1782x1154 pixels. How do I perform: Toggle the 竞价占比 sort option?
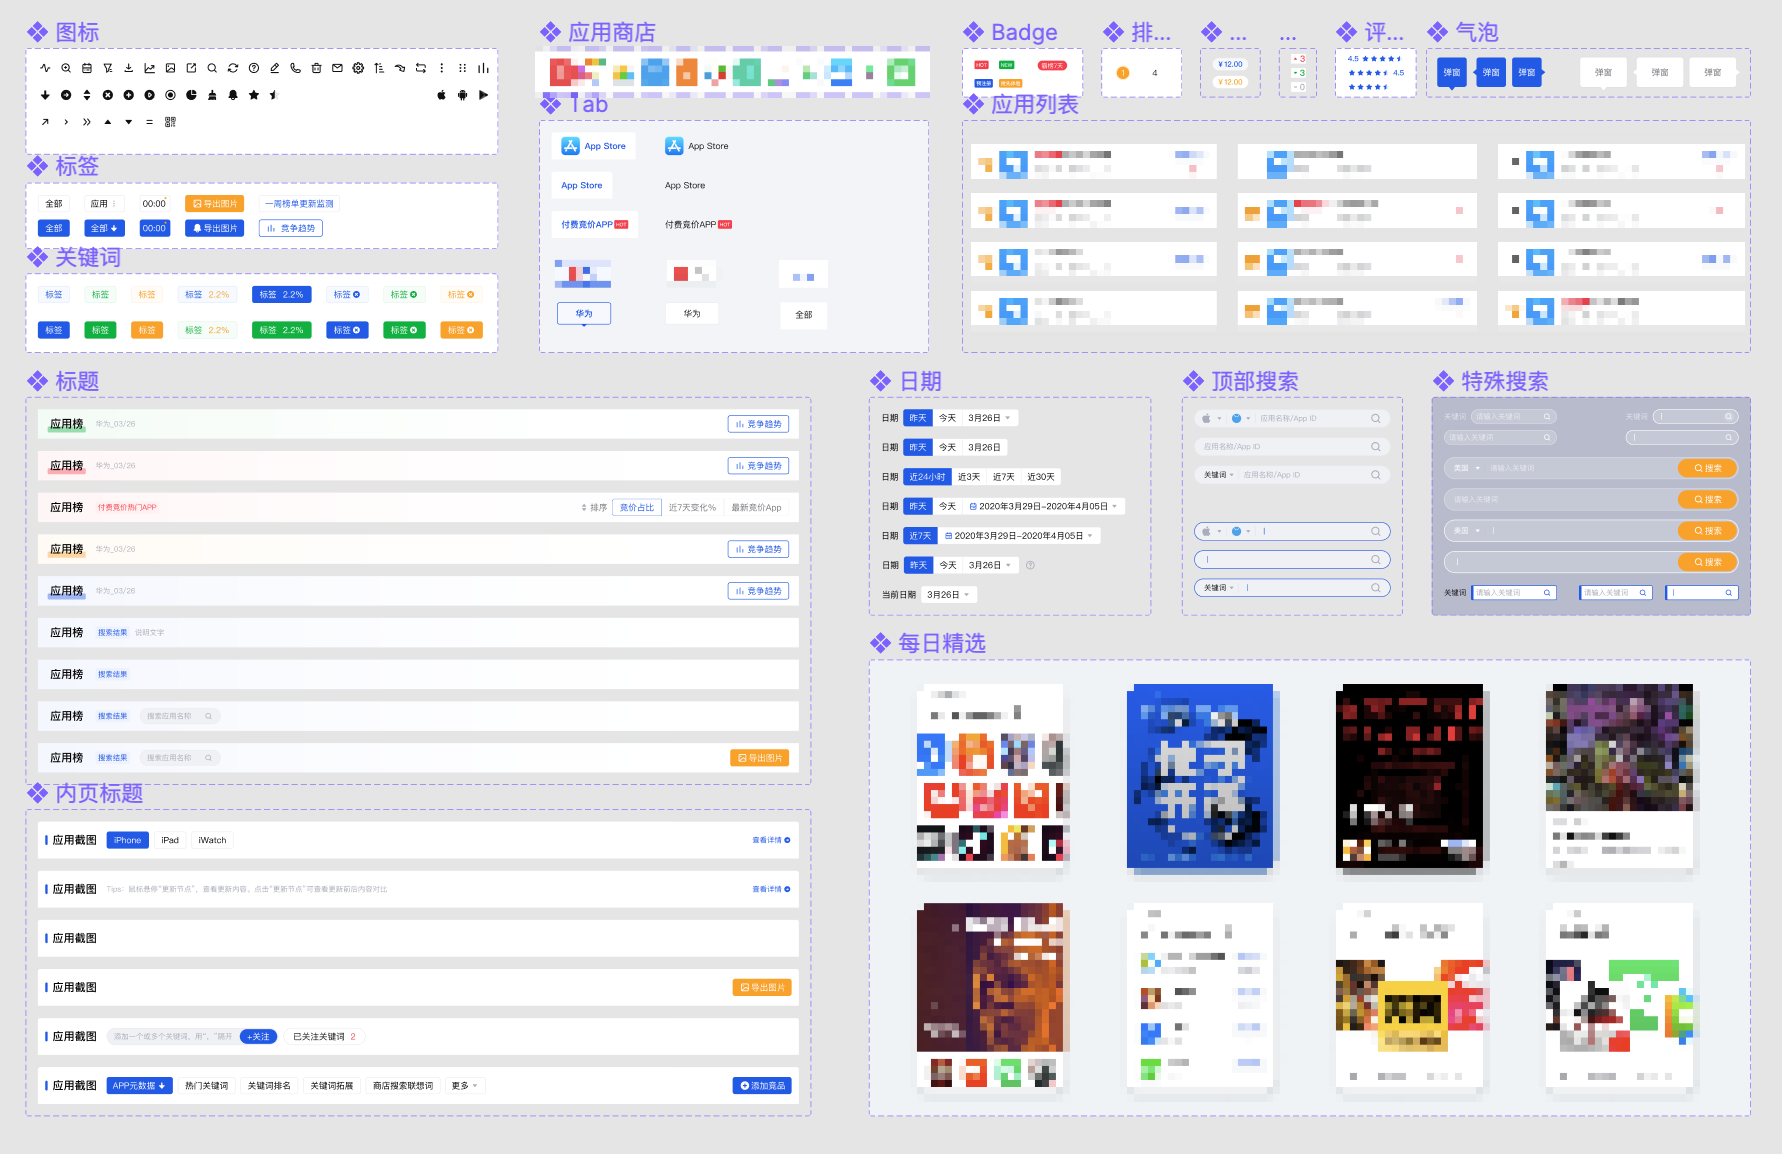point(637,507)
